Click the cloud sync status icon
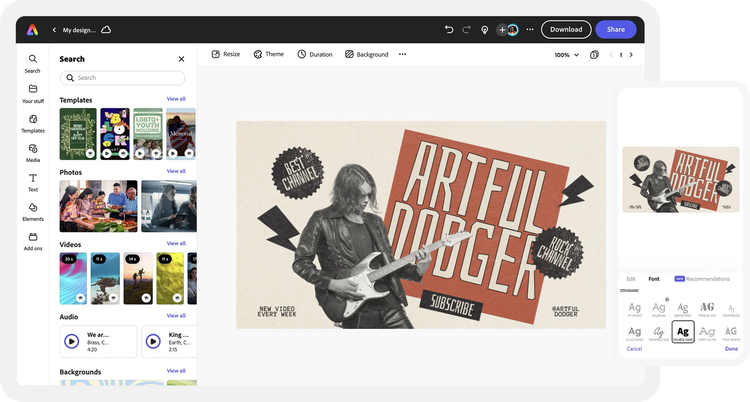Screen dimensions: 750x402 (x=106, y=30)
